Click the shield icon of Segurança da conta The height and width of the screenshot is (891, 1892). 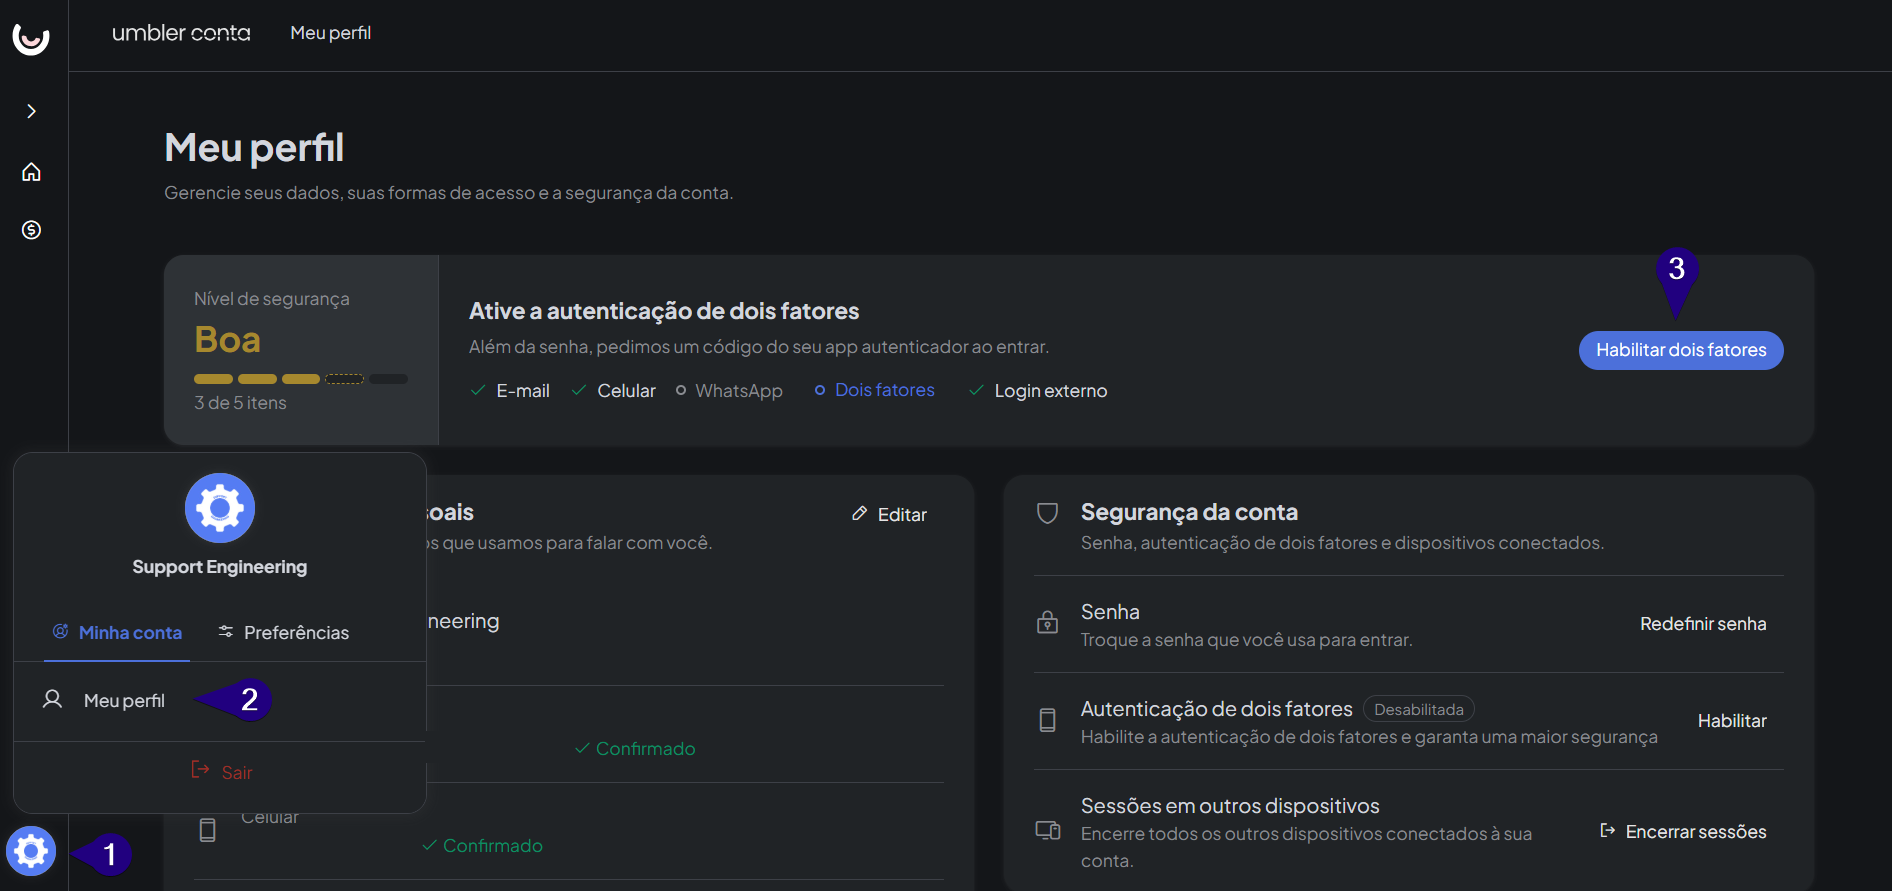[x=1047, y=513]
